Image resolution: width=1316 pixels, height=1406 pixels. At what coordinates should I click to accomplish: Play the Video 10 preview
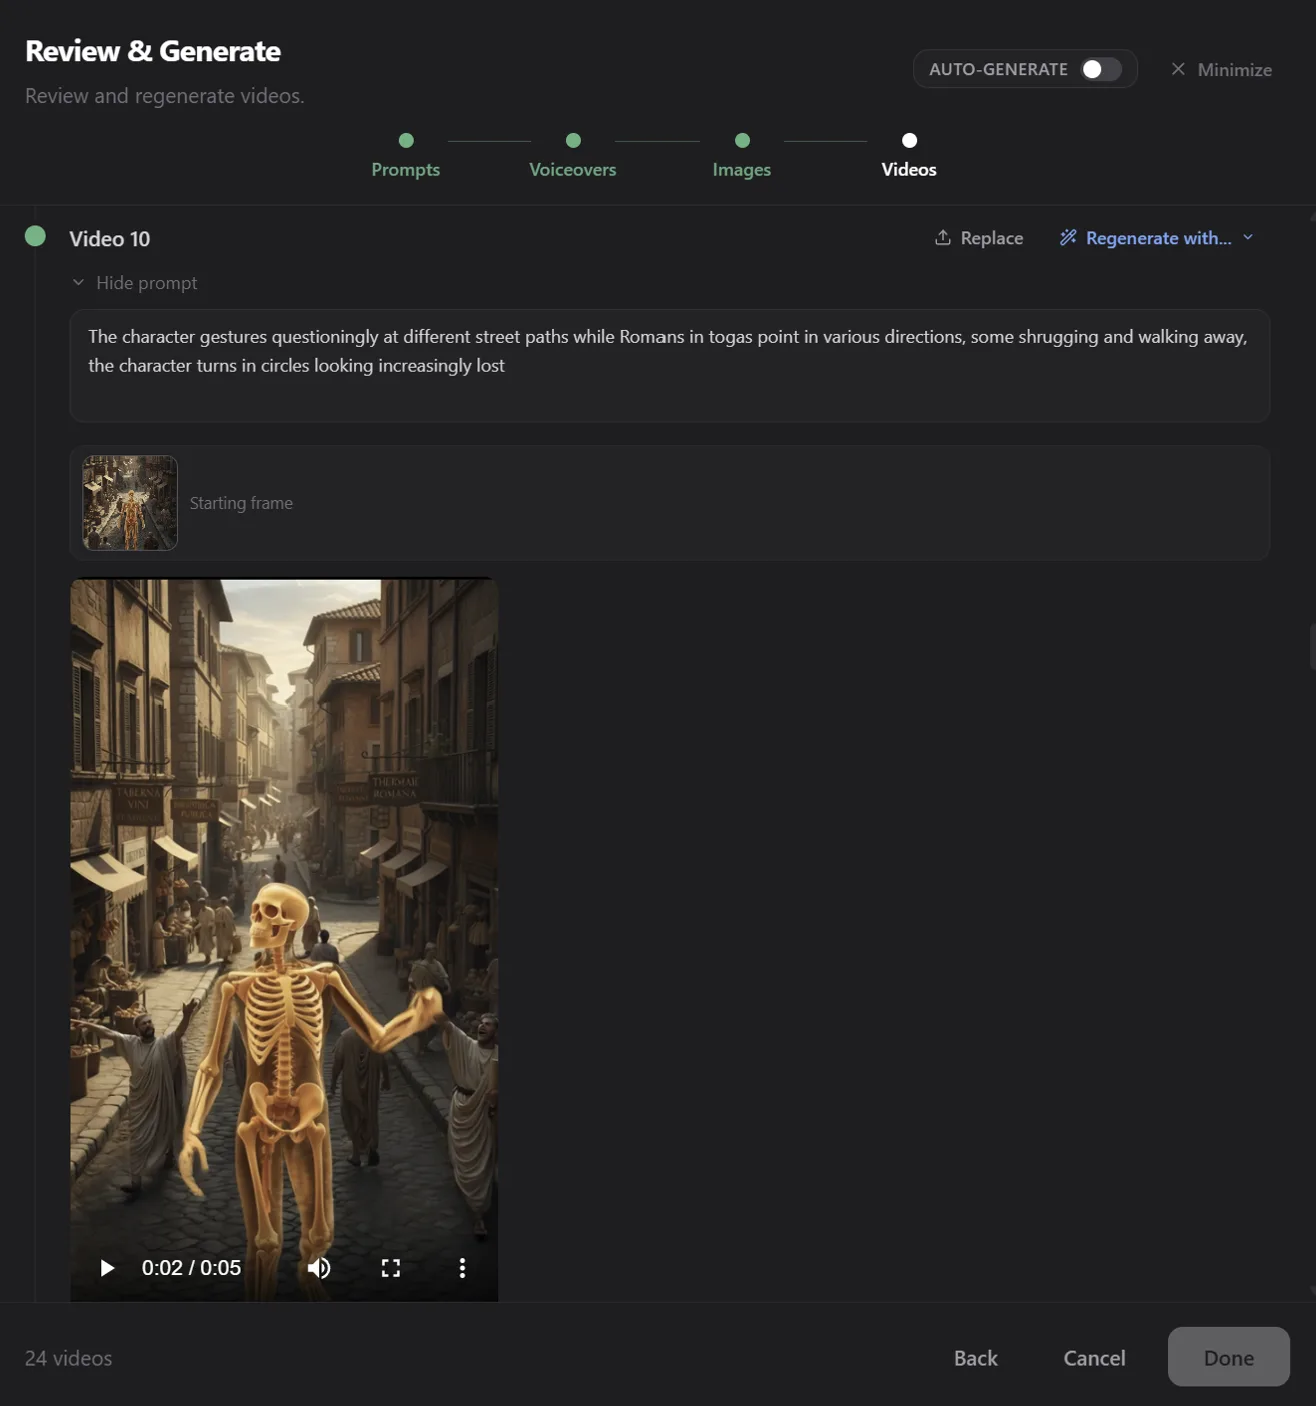pos(107,1268)
